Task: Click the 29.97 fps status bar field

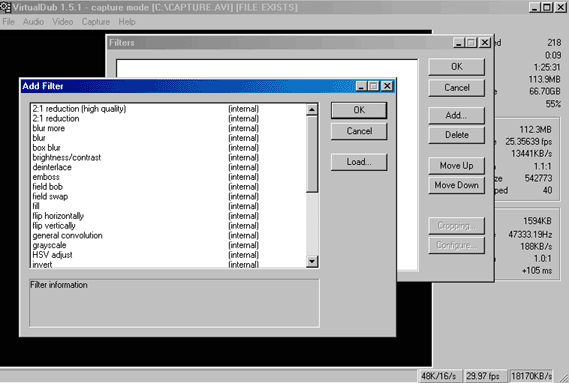Action: pos(483,376)
